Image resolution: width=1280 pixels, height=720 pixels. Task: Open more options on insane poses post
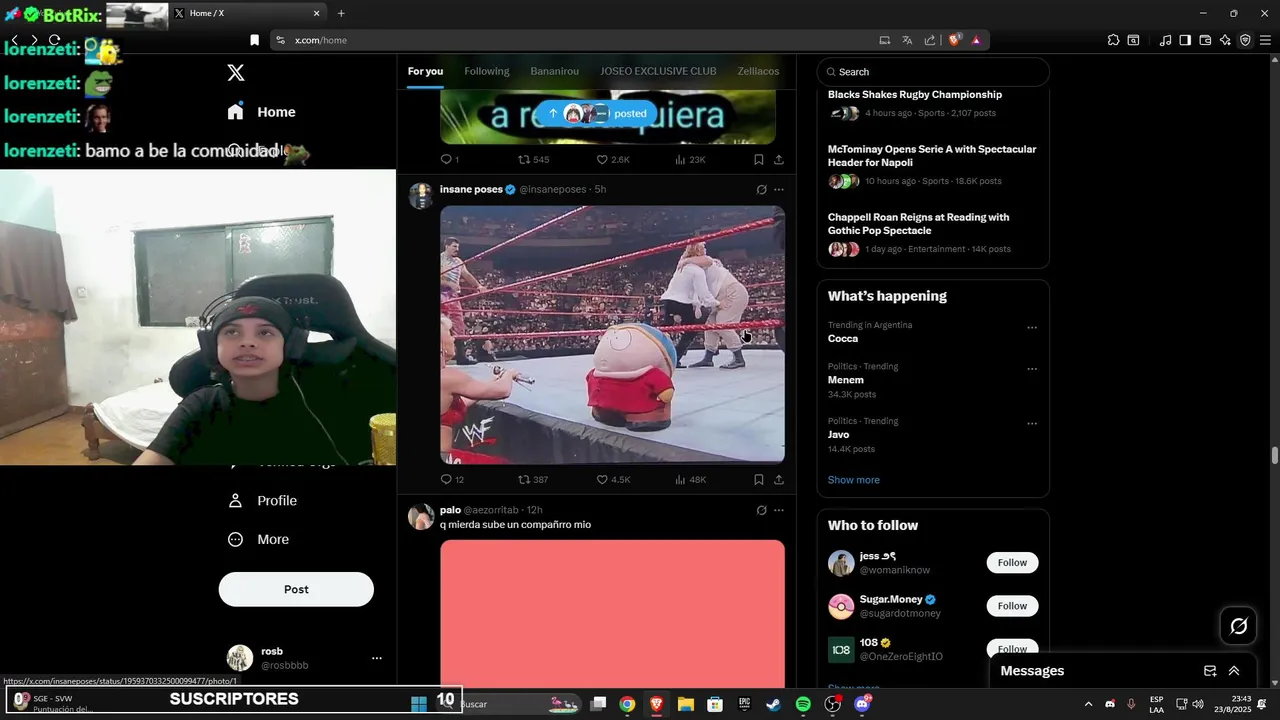coord(779,189)
